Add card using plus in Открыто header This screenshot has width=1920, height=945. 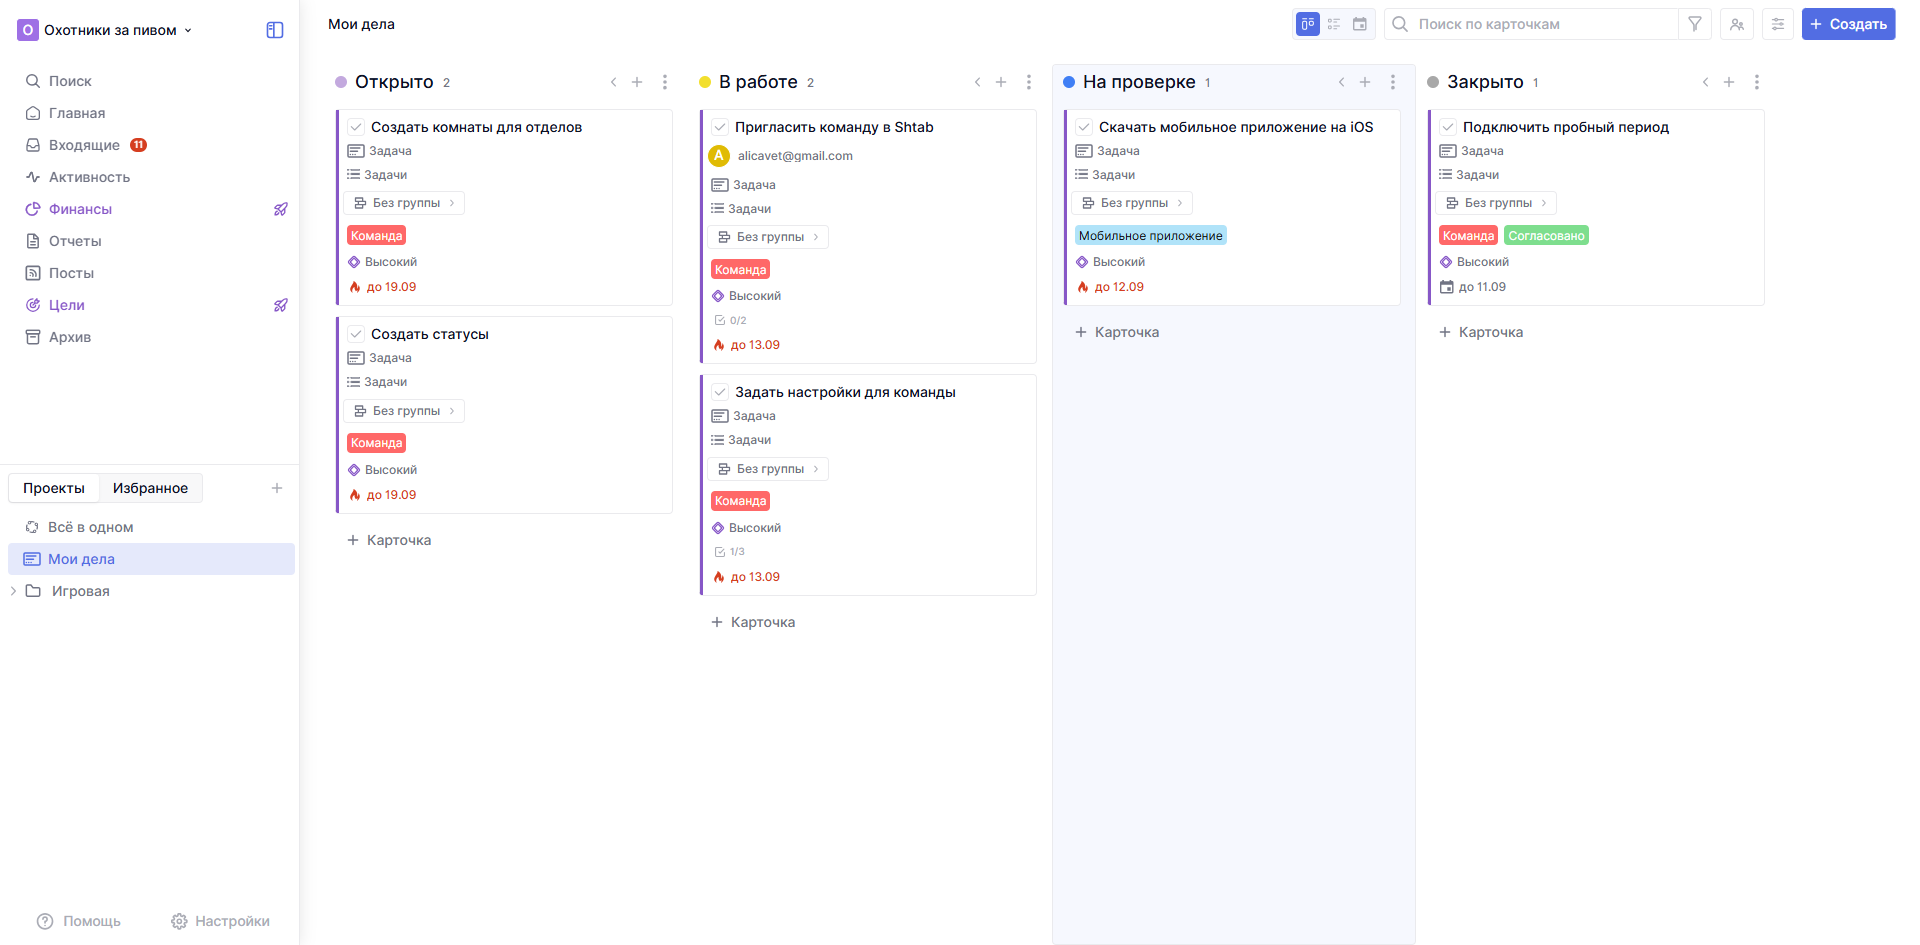point(637,82)
